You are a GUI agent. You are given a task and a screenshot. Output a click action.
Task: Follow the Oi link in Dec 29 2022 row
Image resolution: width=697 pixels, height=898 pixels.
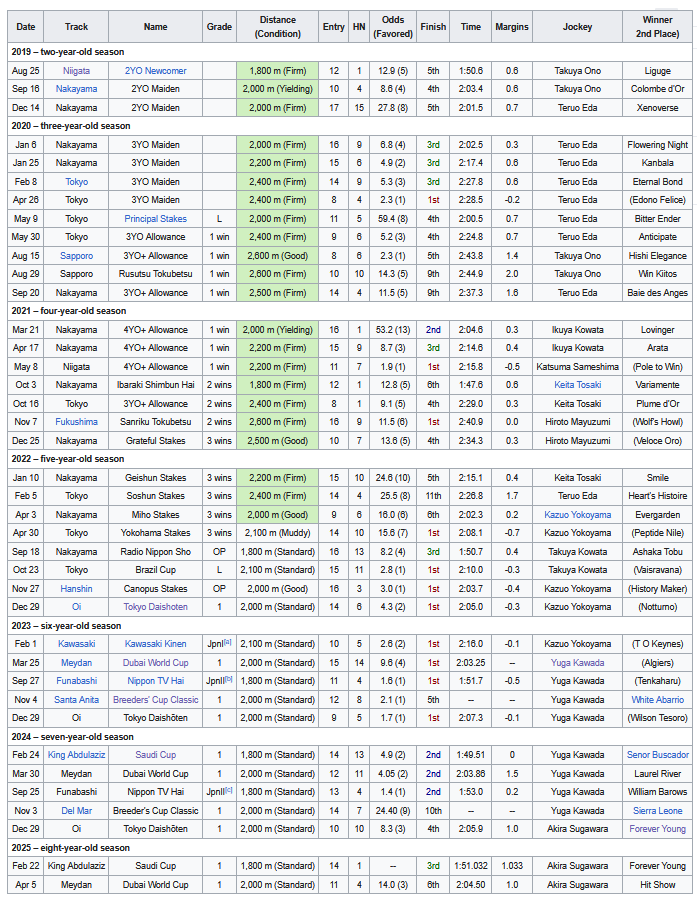pos(76,606)
